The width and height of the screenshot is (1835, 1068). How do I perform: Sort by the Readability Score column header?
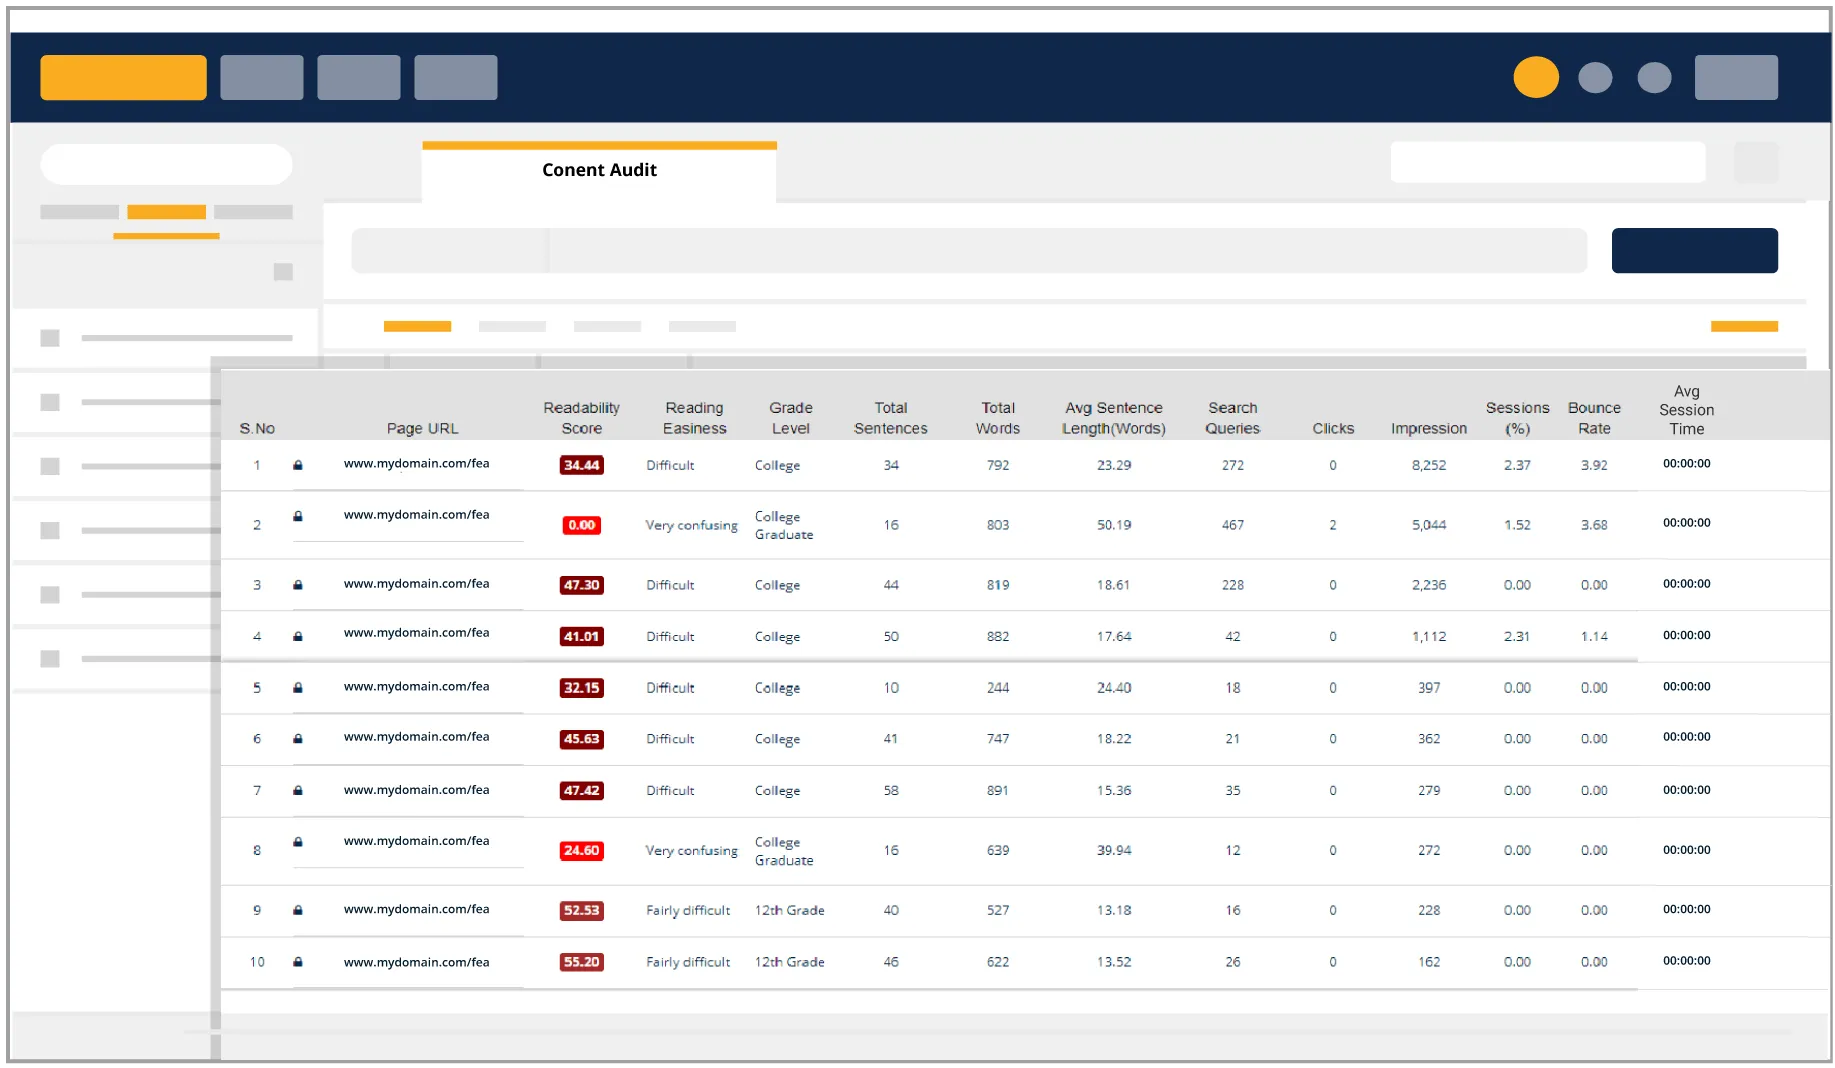pyautogui.click(x=581, y=418)
